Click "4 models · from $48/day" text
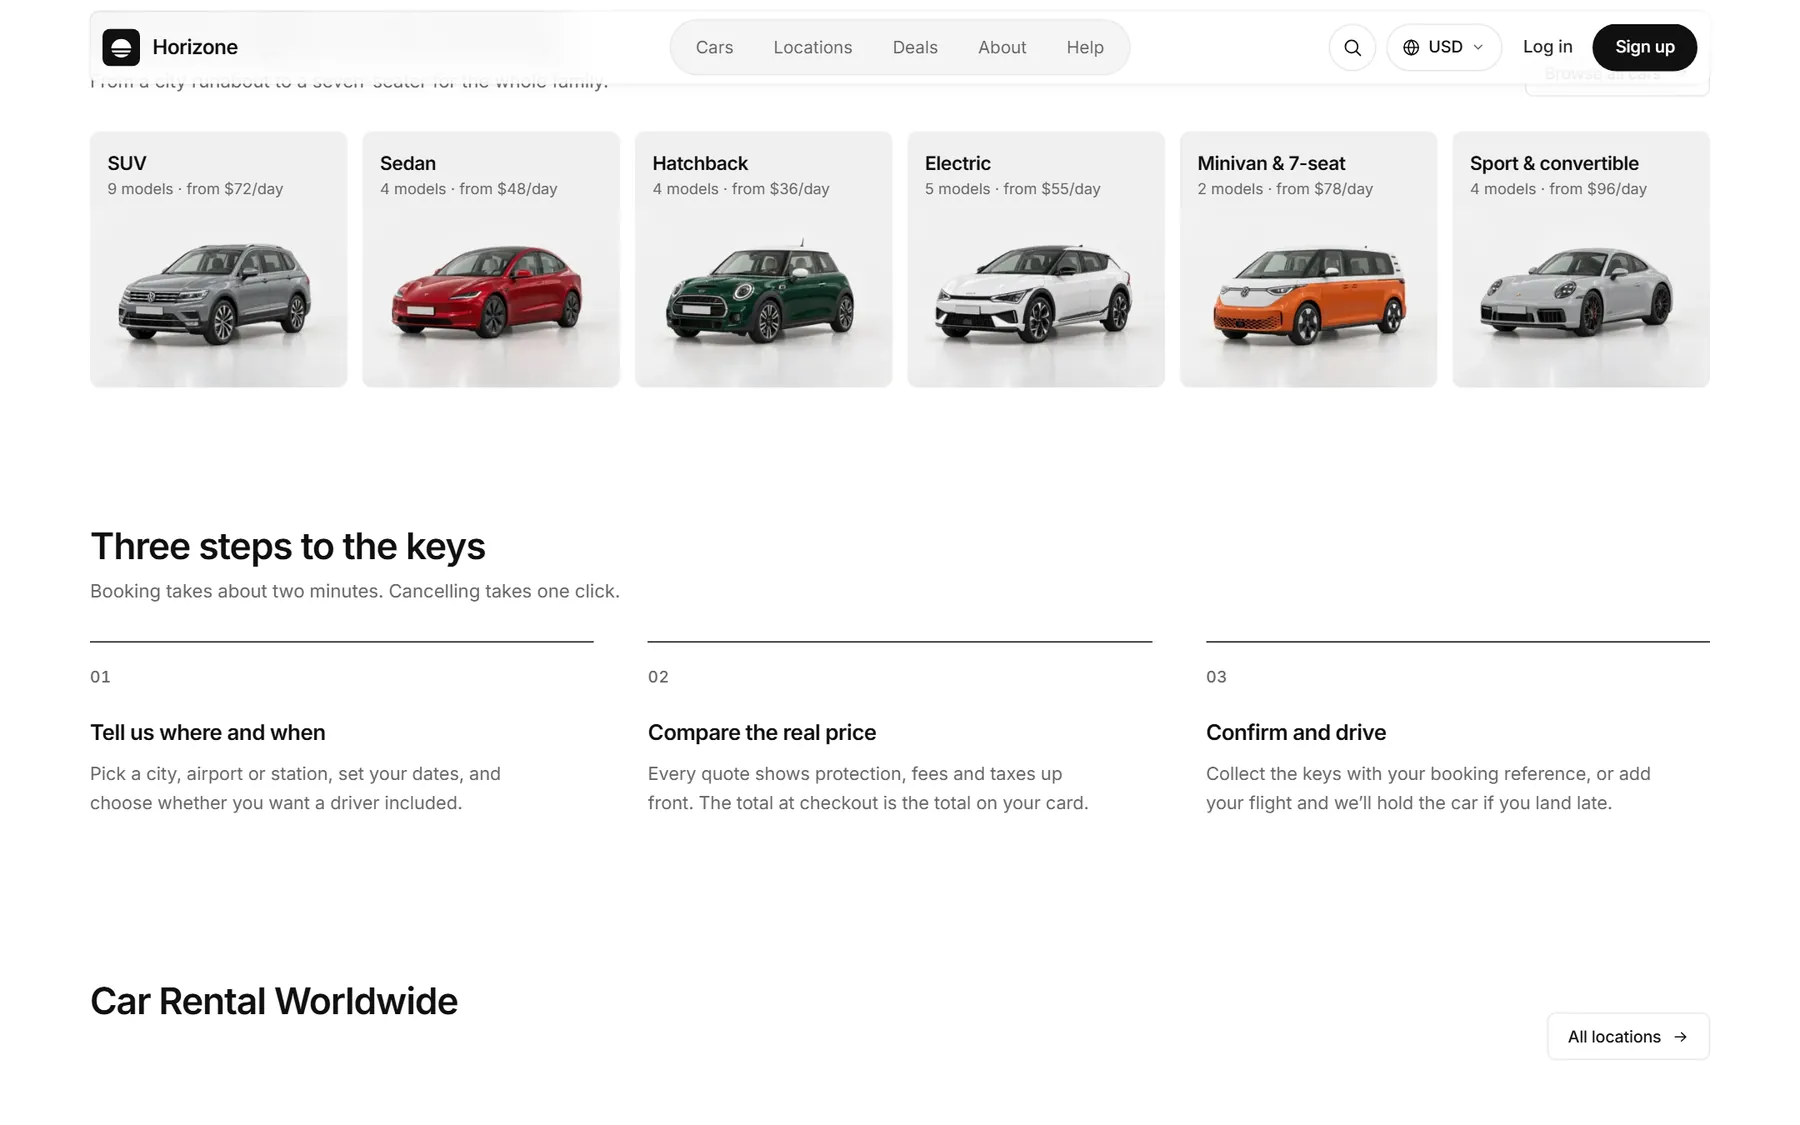The width and height of the screenshot is (1800, 1125). [x=468, y=189]
